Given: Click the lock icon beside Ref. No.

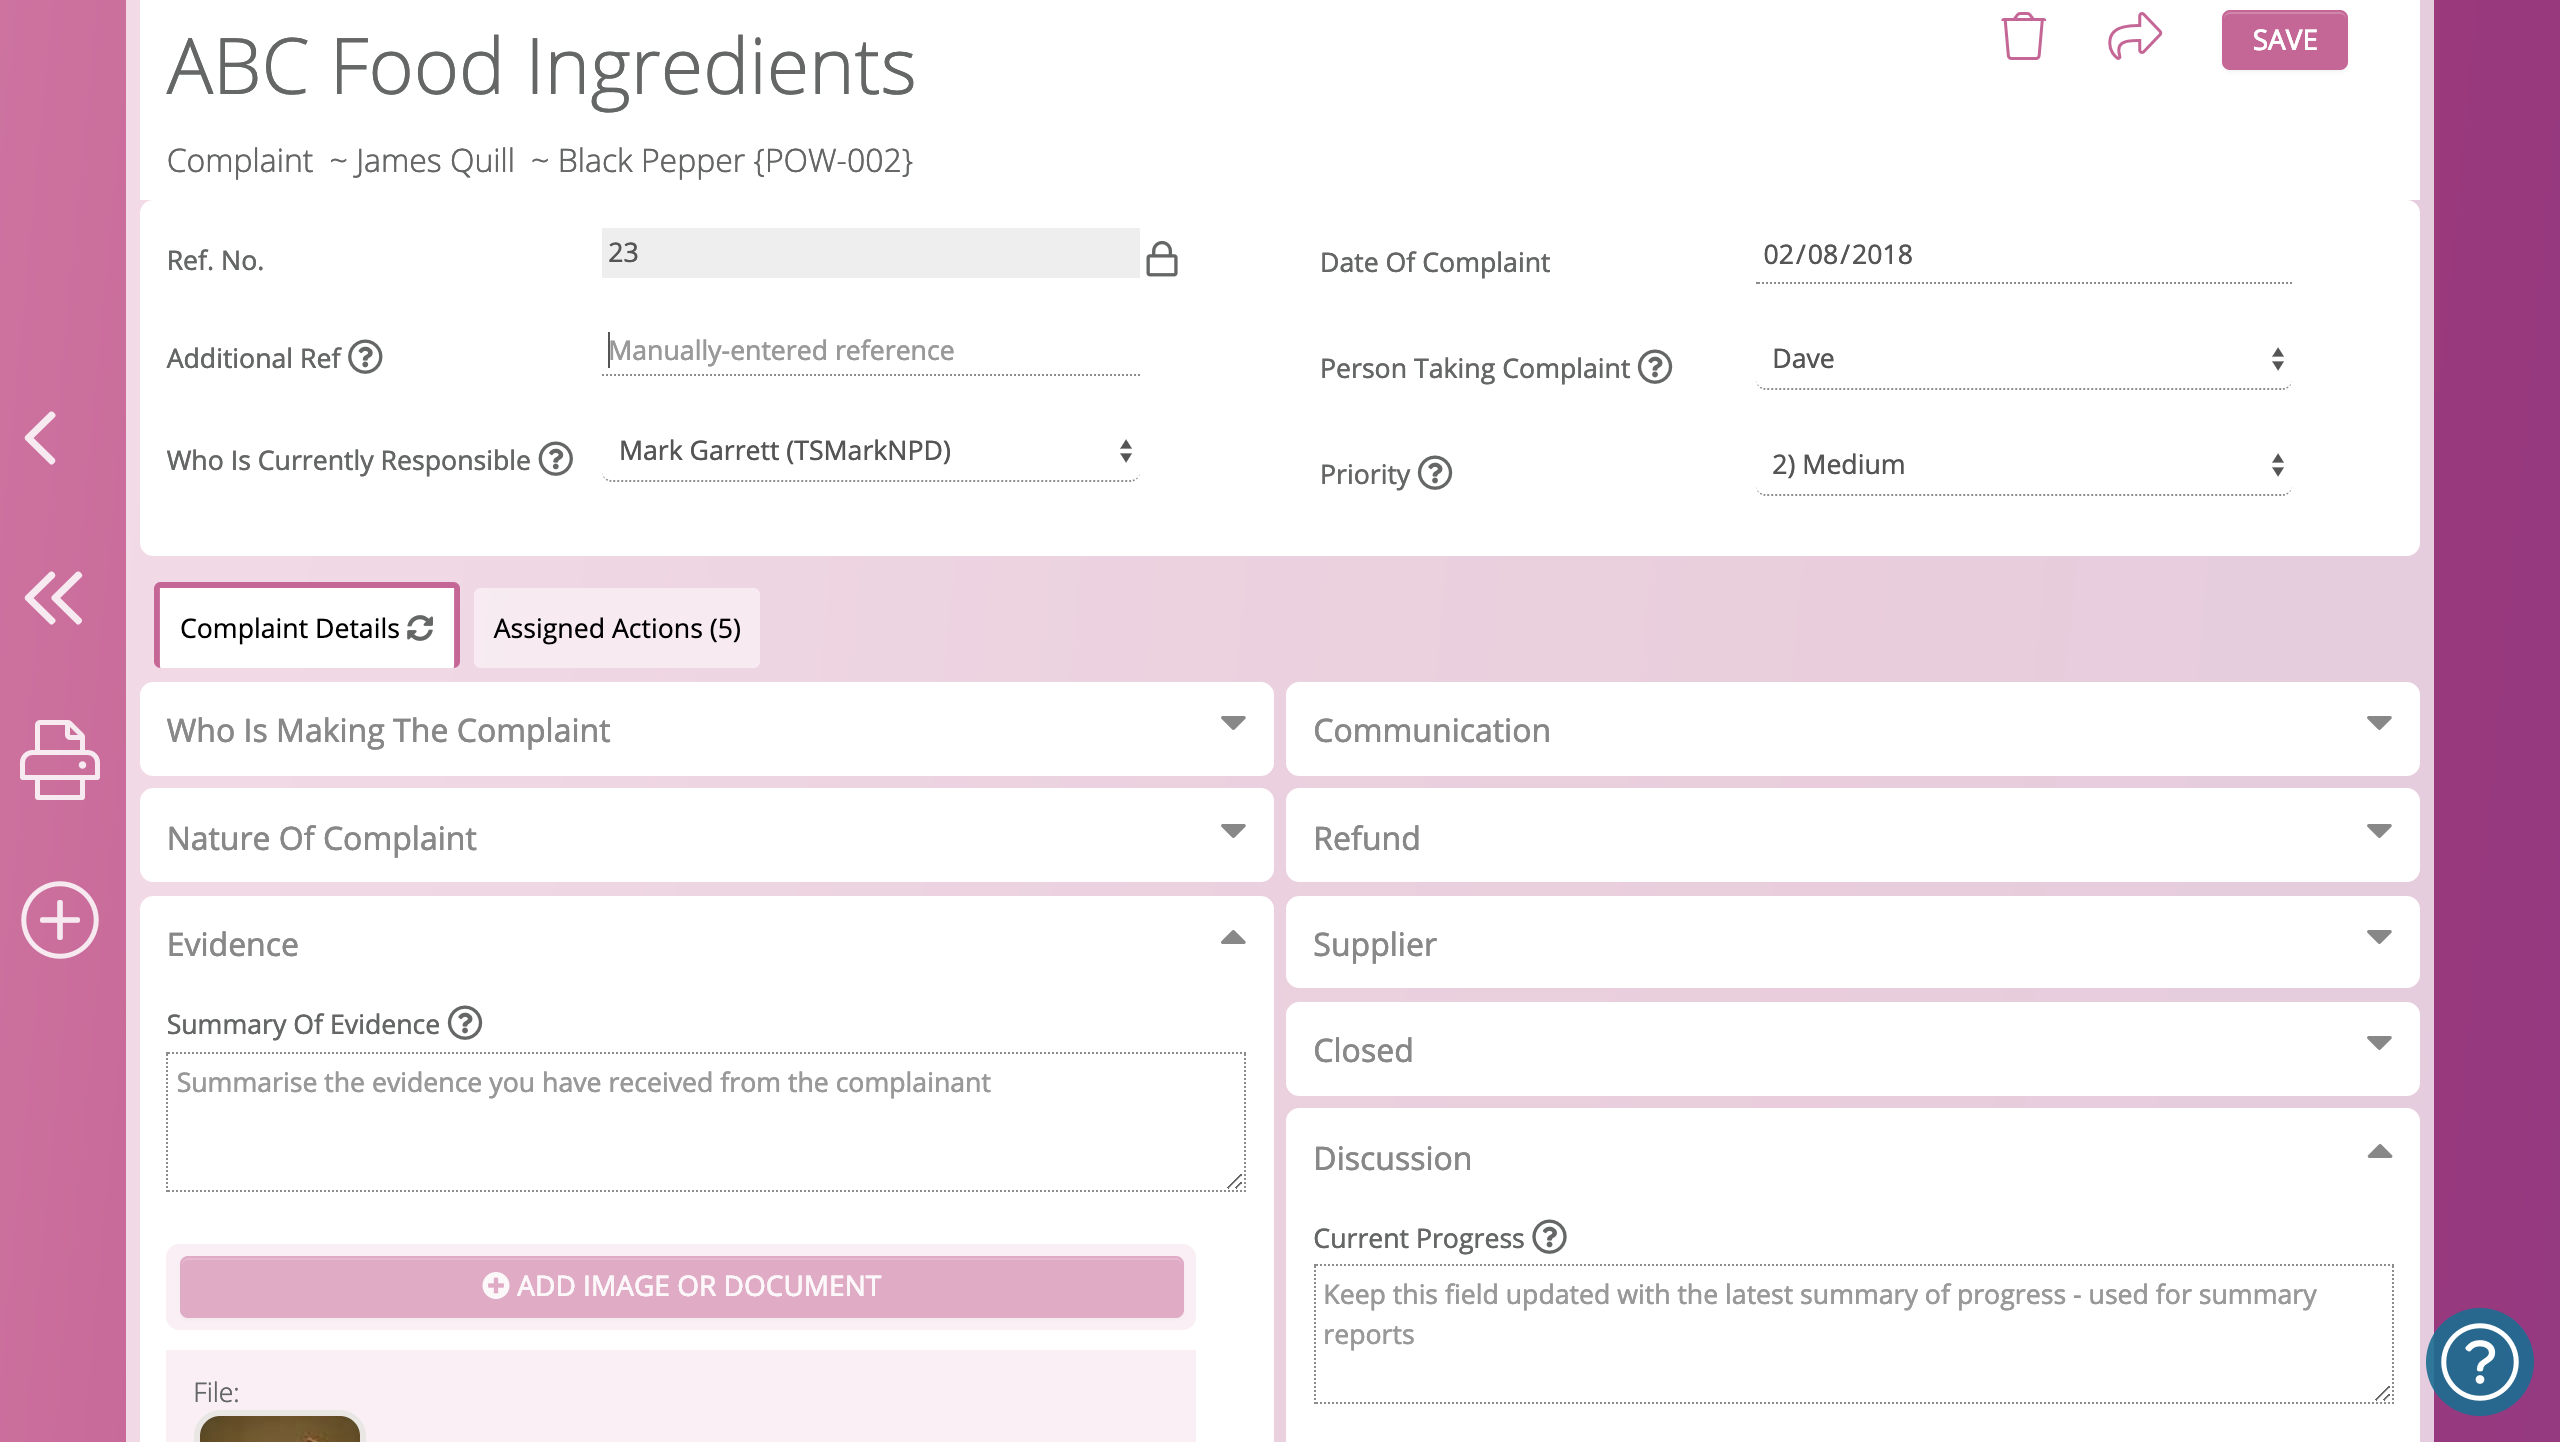Looking at the screenshot, I should coord(1161,259).
